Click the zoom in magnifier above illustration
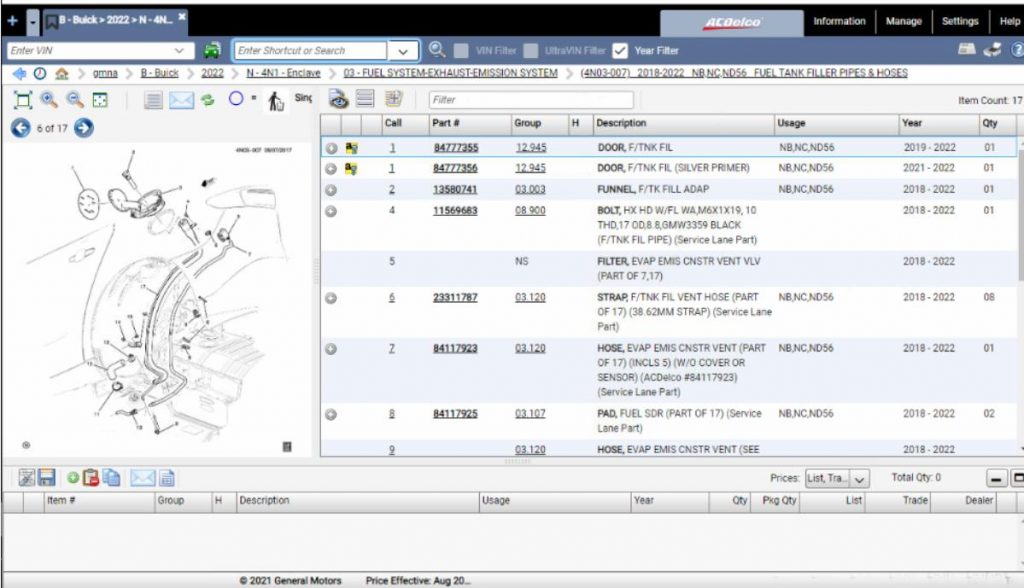Viewport: 1024px width, 588px height. [x=49, y=100]
